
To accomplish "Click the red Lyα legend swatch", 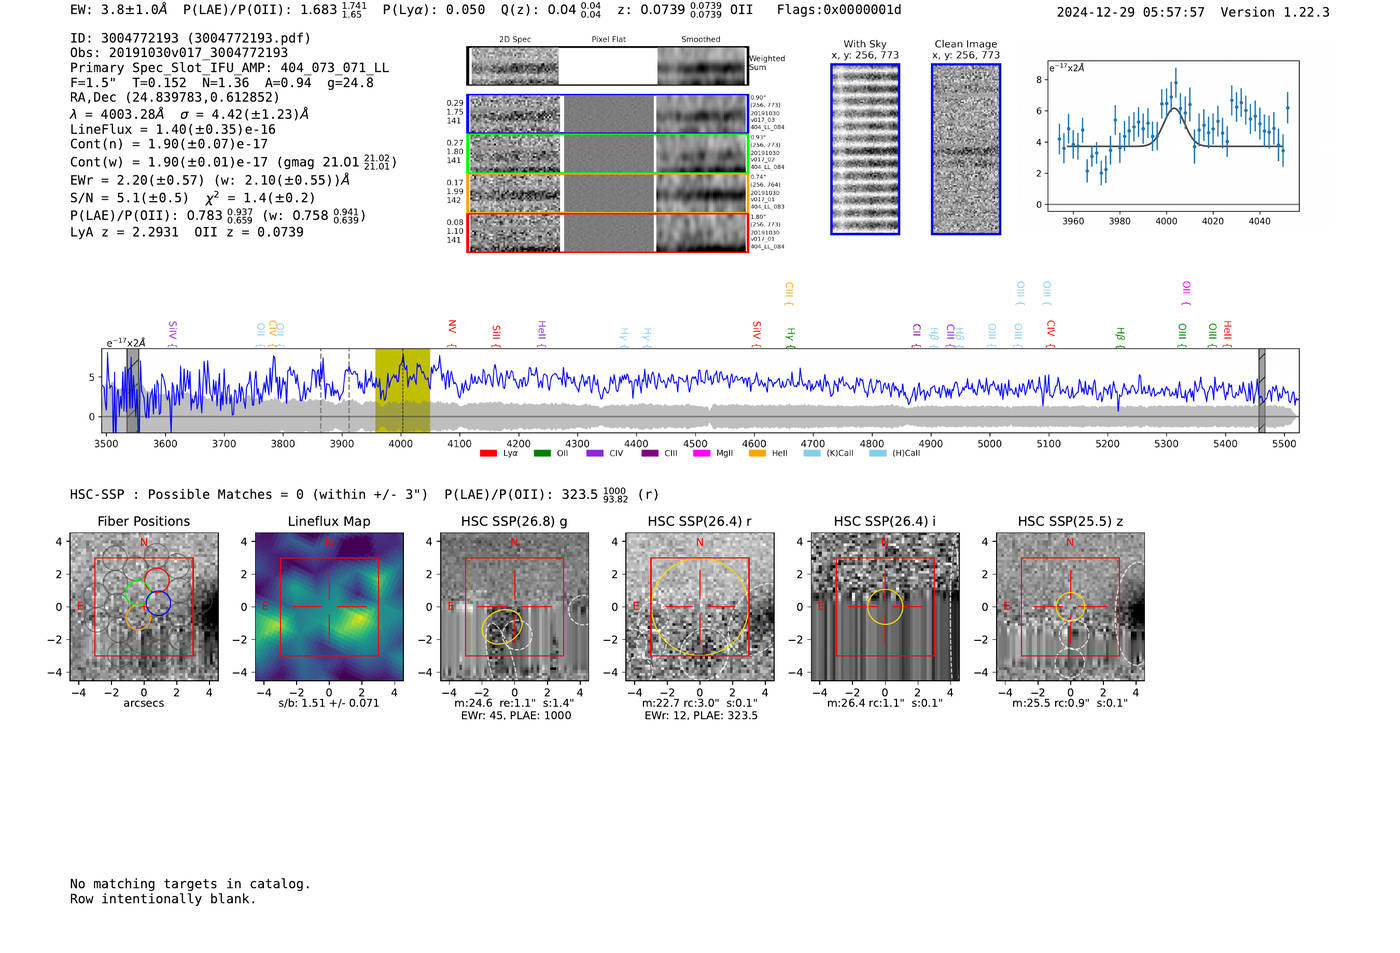I will point(488,454).
